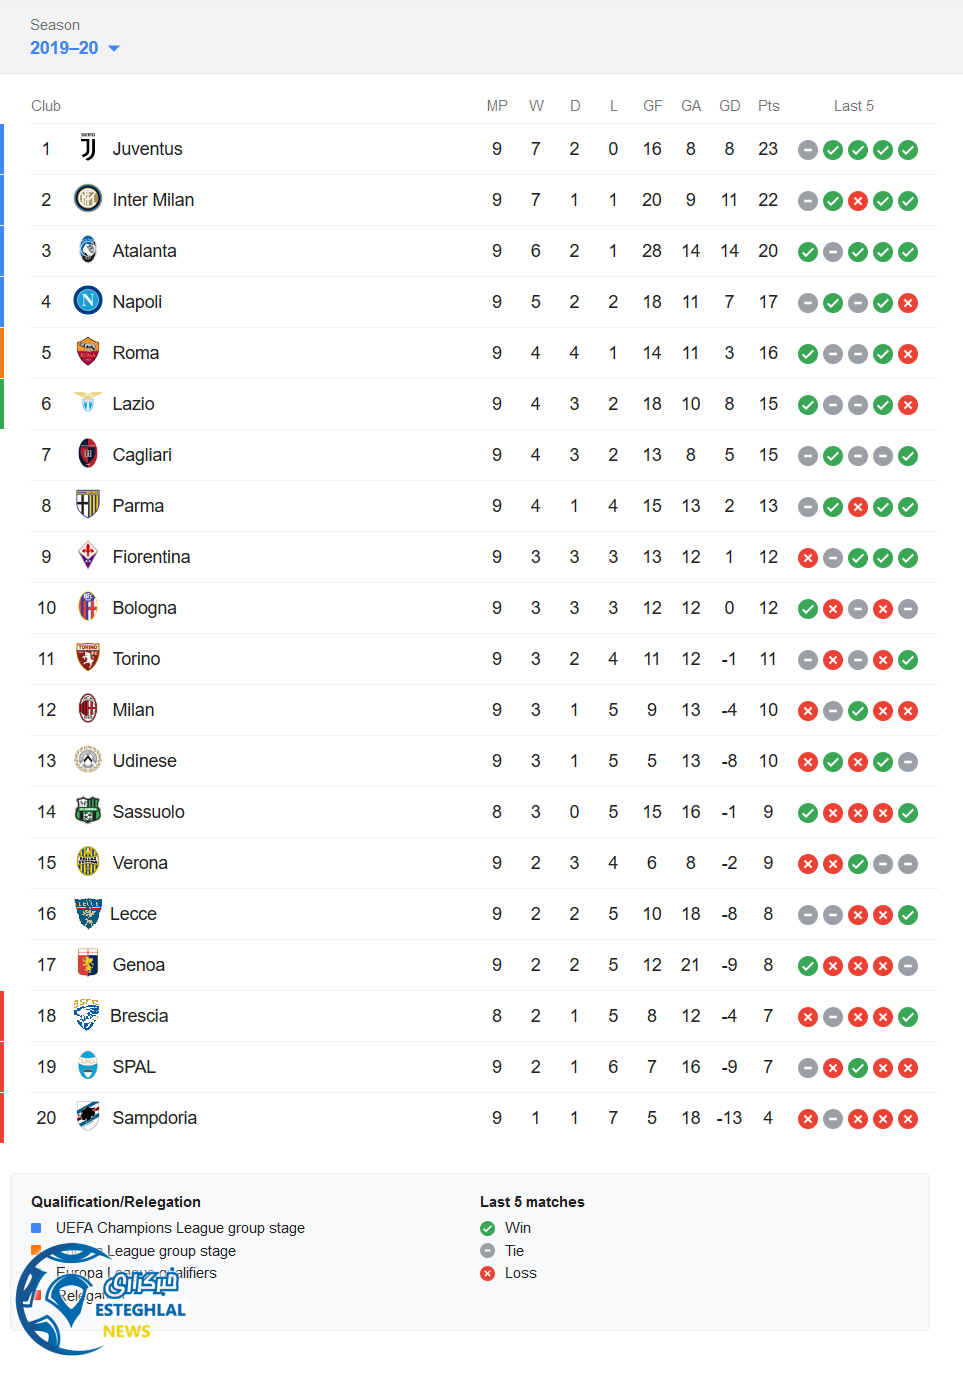Click the Sampdoria club crest

point(88,1117)
